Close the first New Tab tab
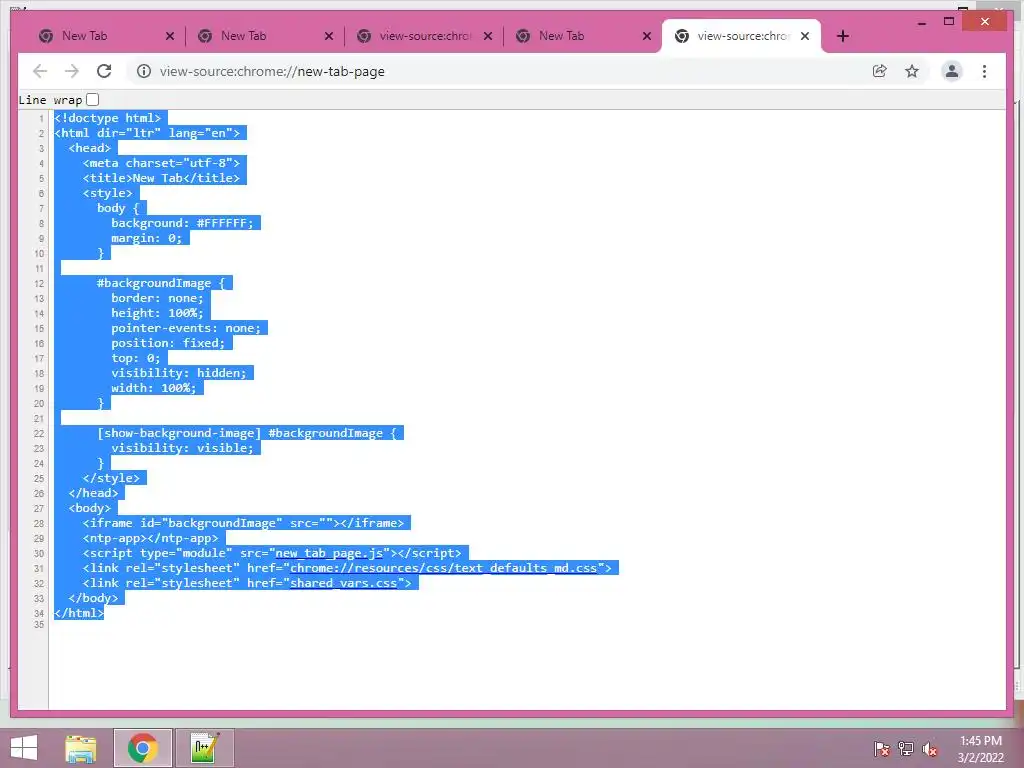This screenshot has height=768, width=1024. [170, 36]
